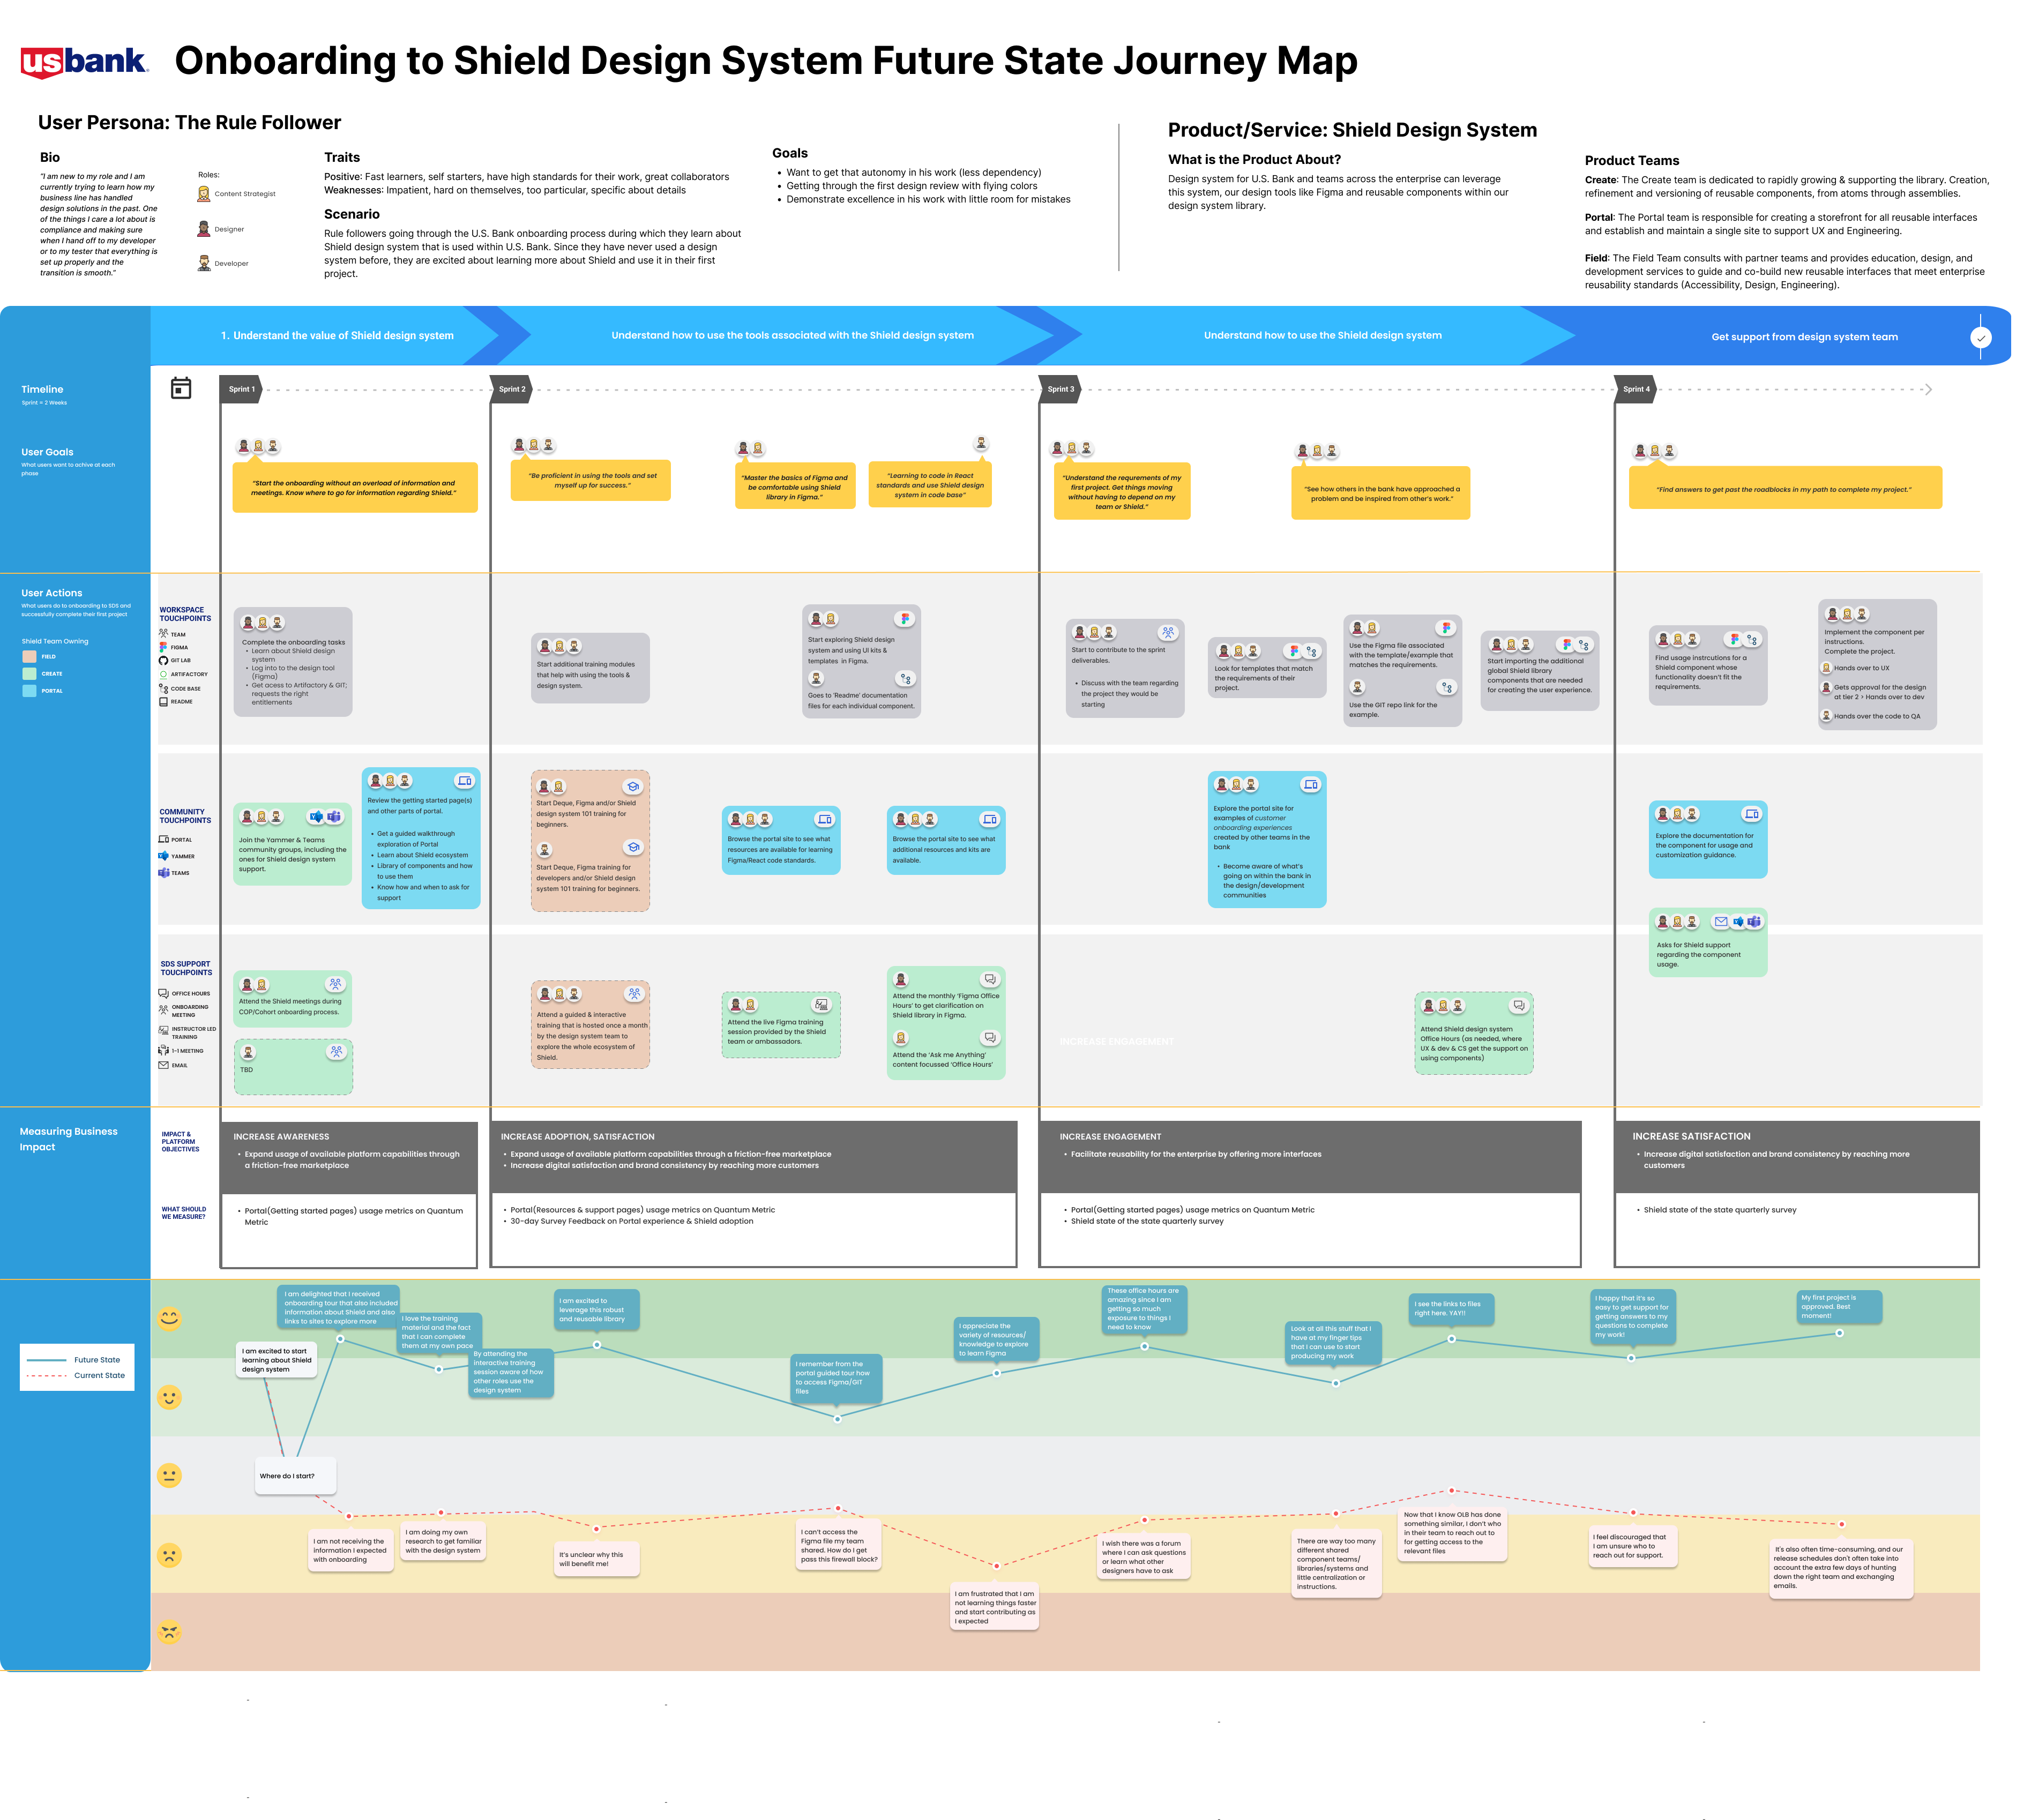The width and height of the screenshot is (2031, 1820).
Task: Click 'I feel discouraged that I am unsure' note
Action: [1633, 1546]
